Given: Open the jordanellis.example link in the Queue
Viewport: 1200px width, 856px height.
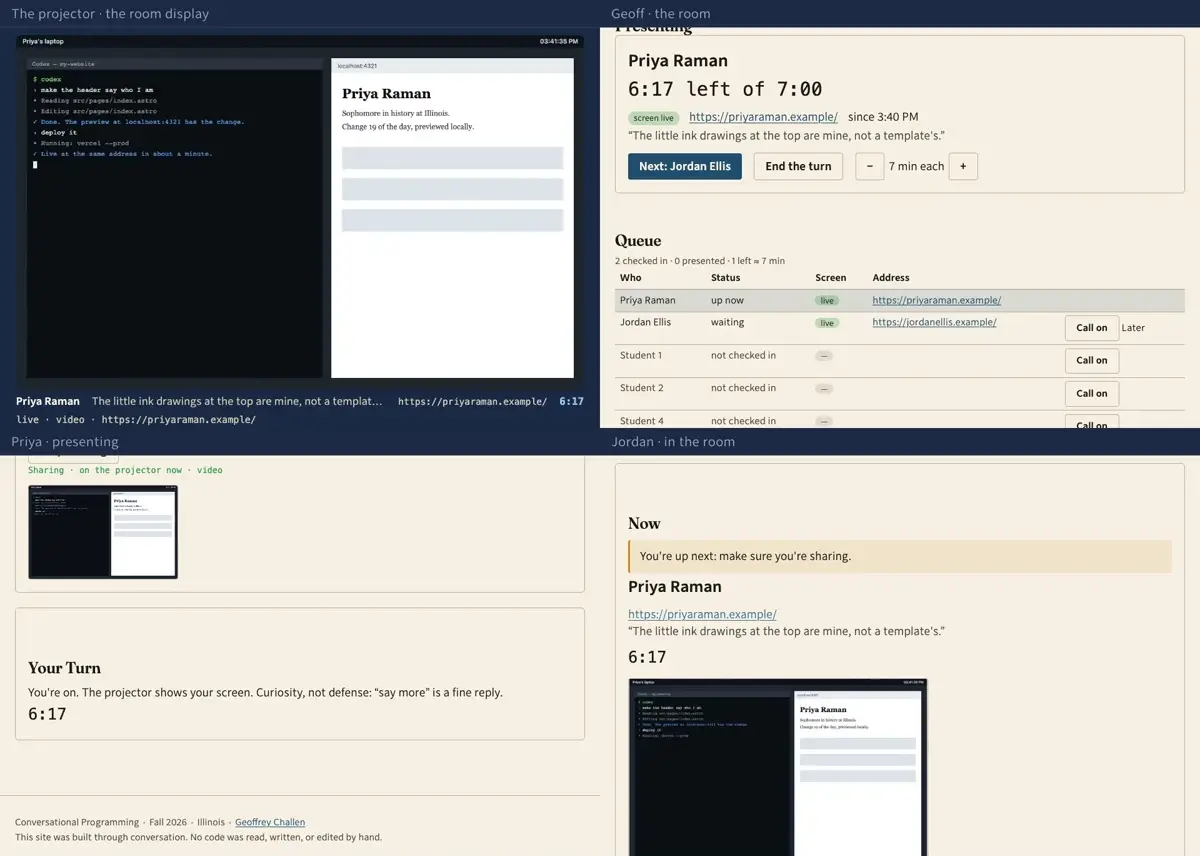Looking at the screenshot, I should pos(934,322).
